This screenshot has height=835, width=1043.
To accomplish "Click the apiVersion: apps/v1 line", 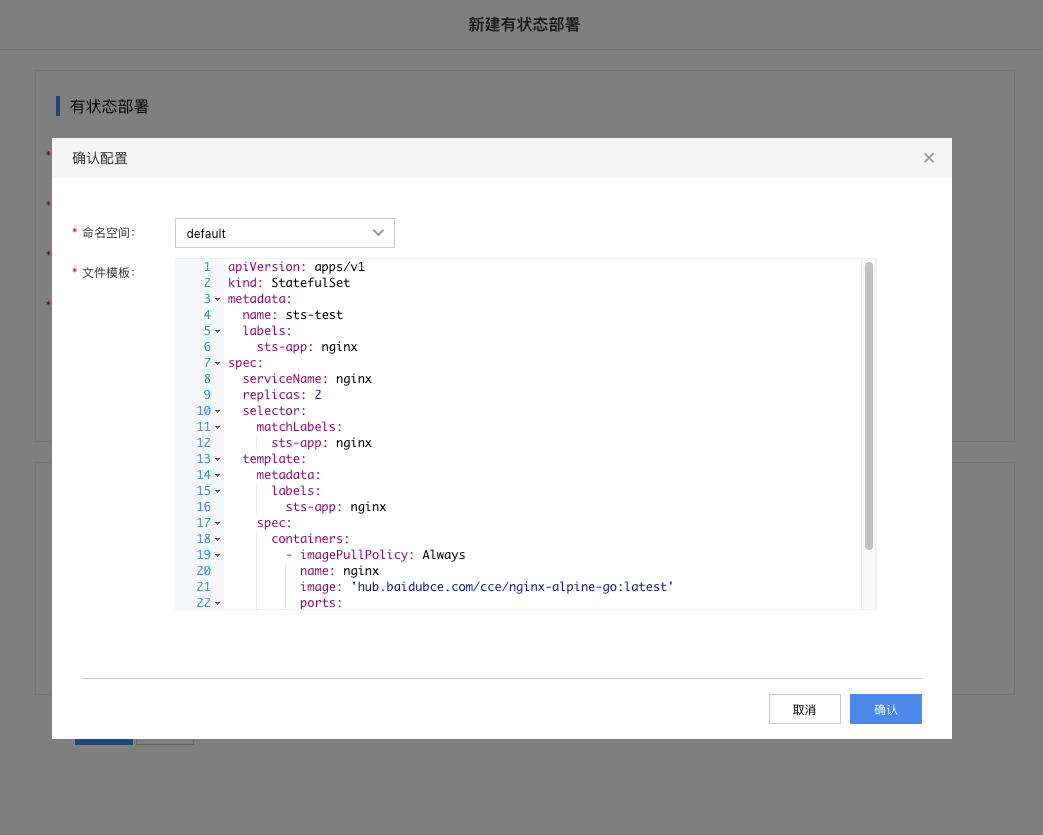I will tap(296, 267).
